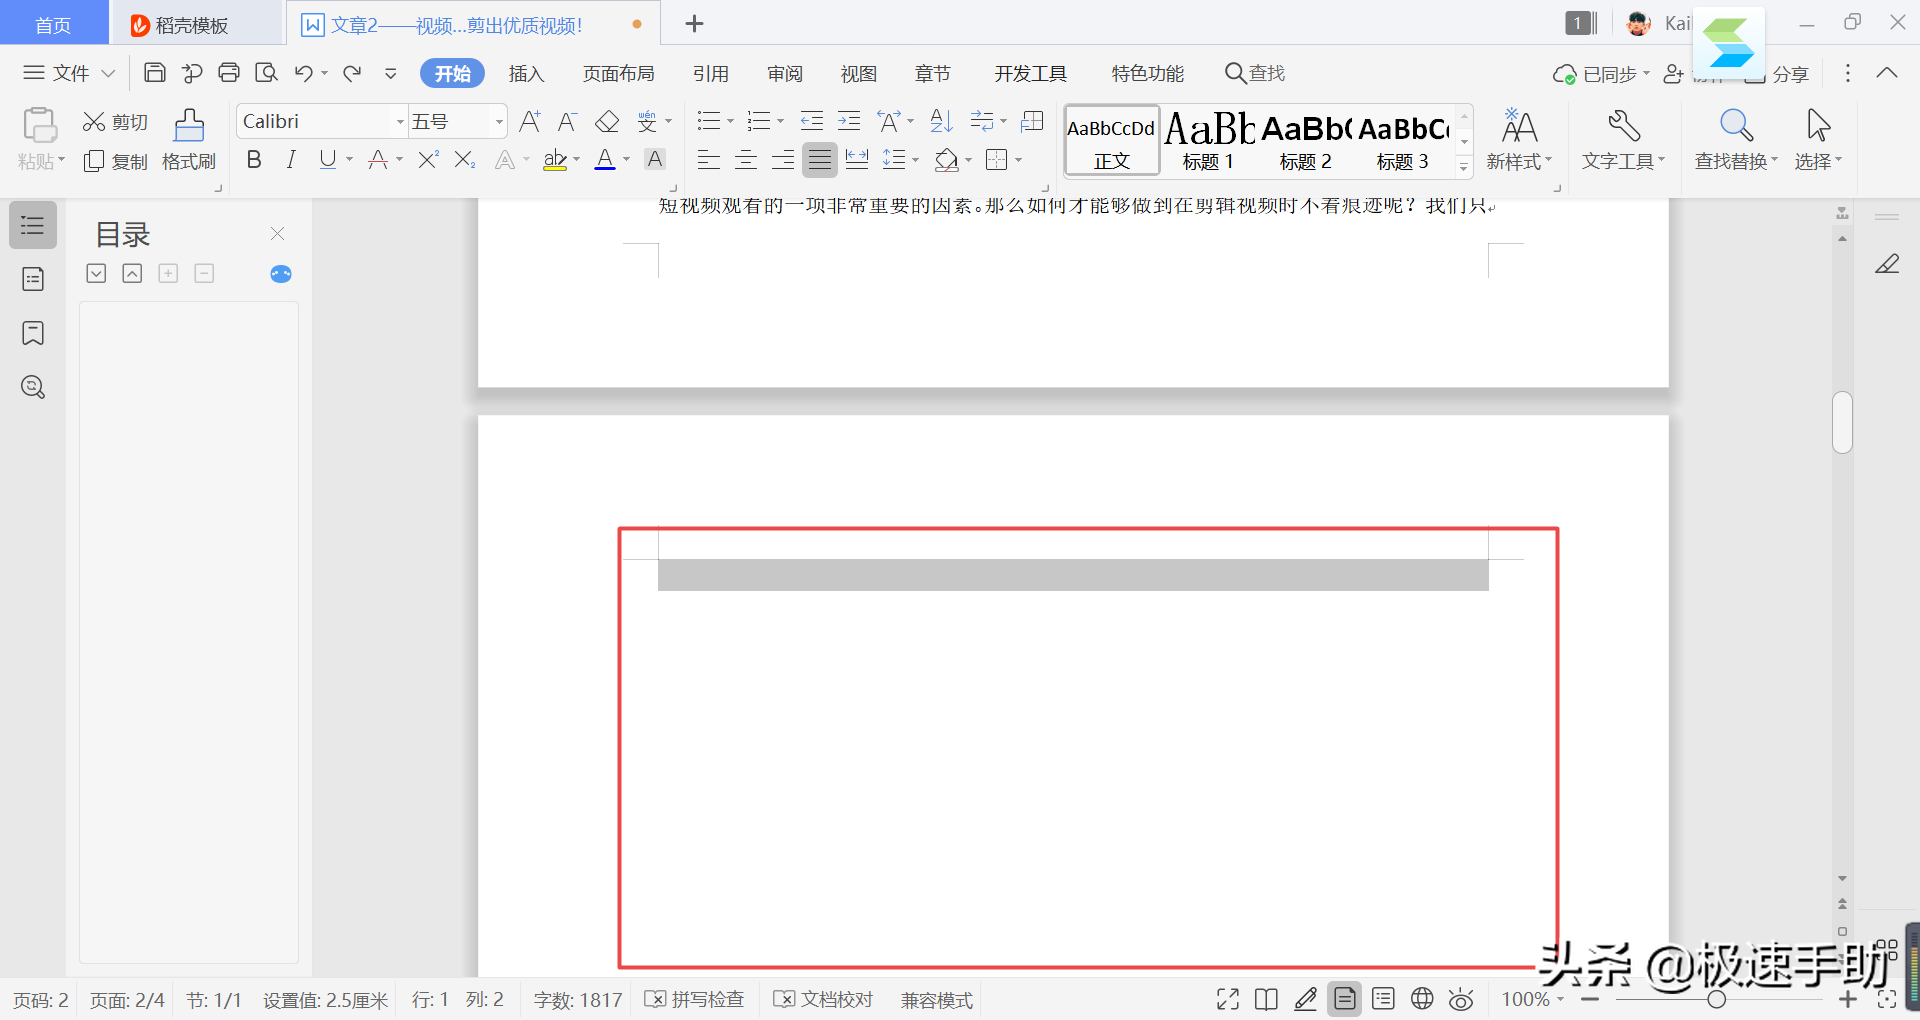This screenshot has height=1020, width=1920.
Task: Toggle italic formatting
Action: [290, 159]
